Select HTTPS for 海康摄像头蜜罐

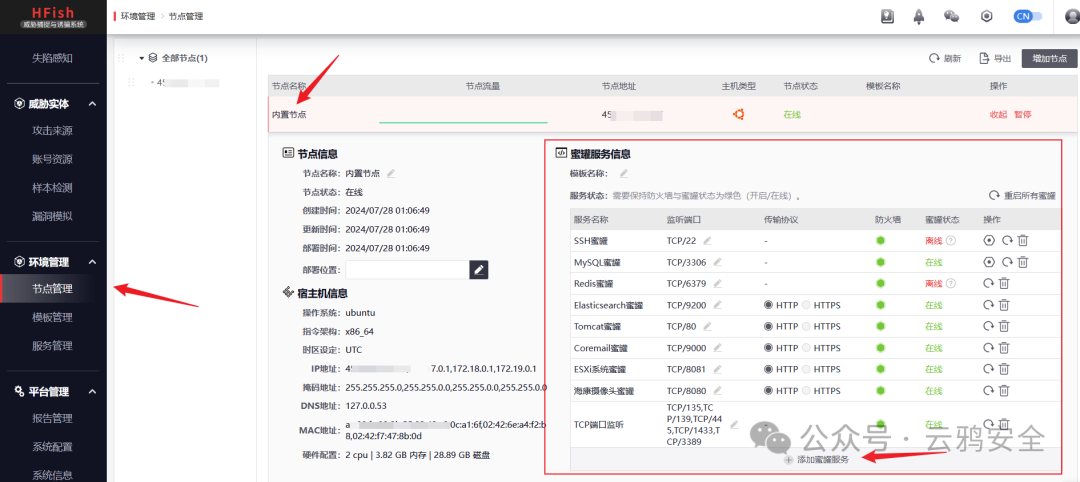(807, 390)
